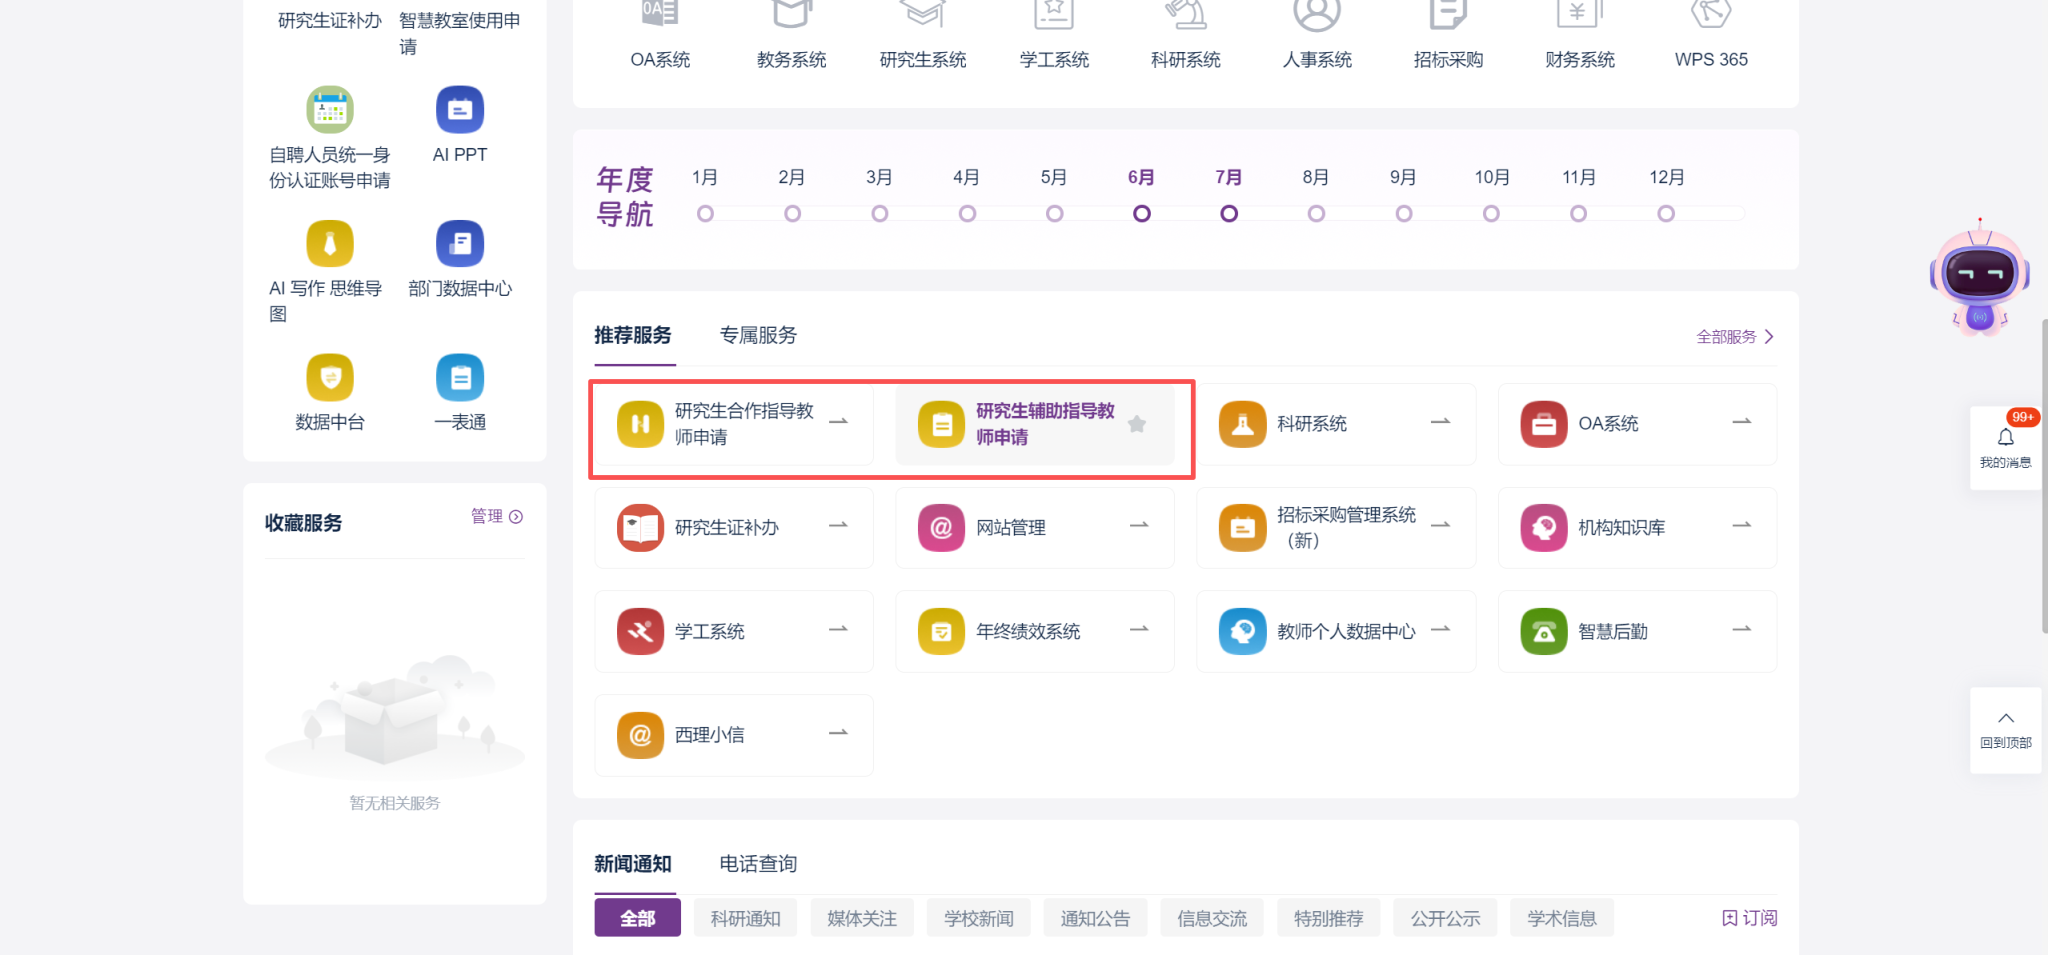Screen dimensions: 2048x955
Task: Expand 全部服务 with the chevron
Action: [1768, 337]
